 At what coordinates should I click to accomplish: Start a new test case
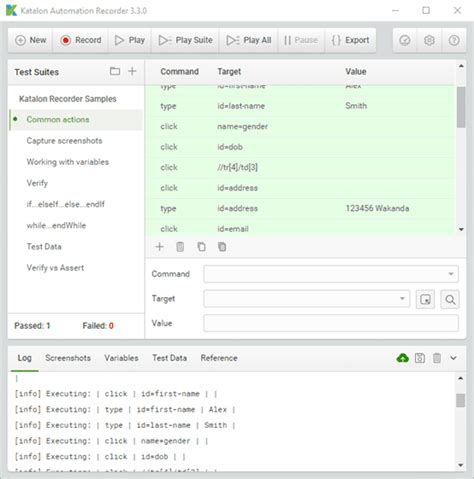(x=30, y=40)
